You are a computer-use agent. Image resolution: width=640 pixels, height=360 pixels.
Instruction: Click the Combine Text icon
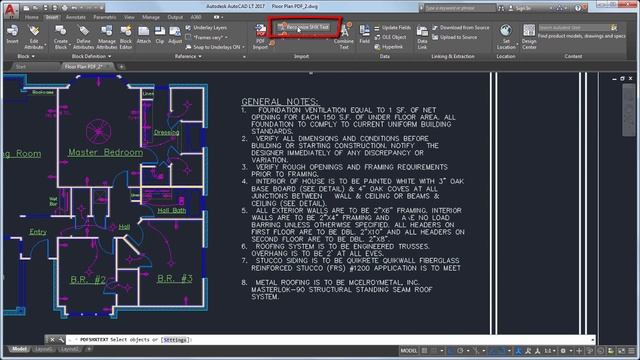point(344,31)
